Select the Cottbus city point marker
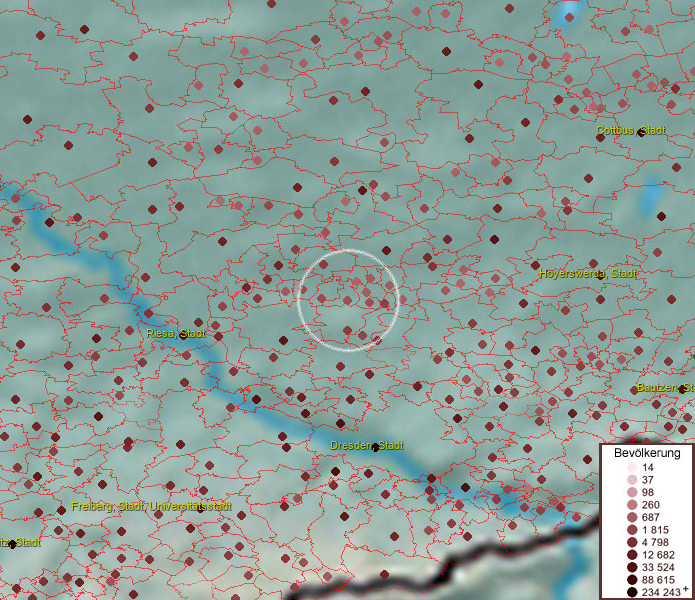 pyautogui.click(x=641, y=132)
